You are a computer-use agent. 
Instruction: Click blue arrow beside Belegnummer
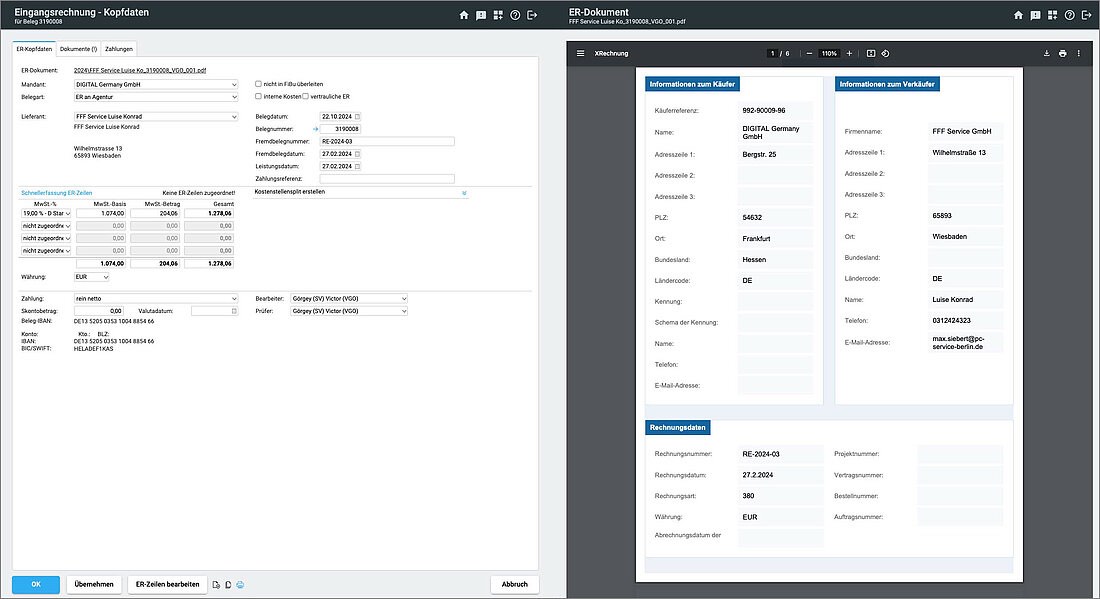(315, 129)
